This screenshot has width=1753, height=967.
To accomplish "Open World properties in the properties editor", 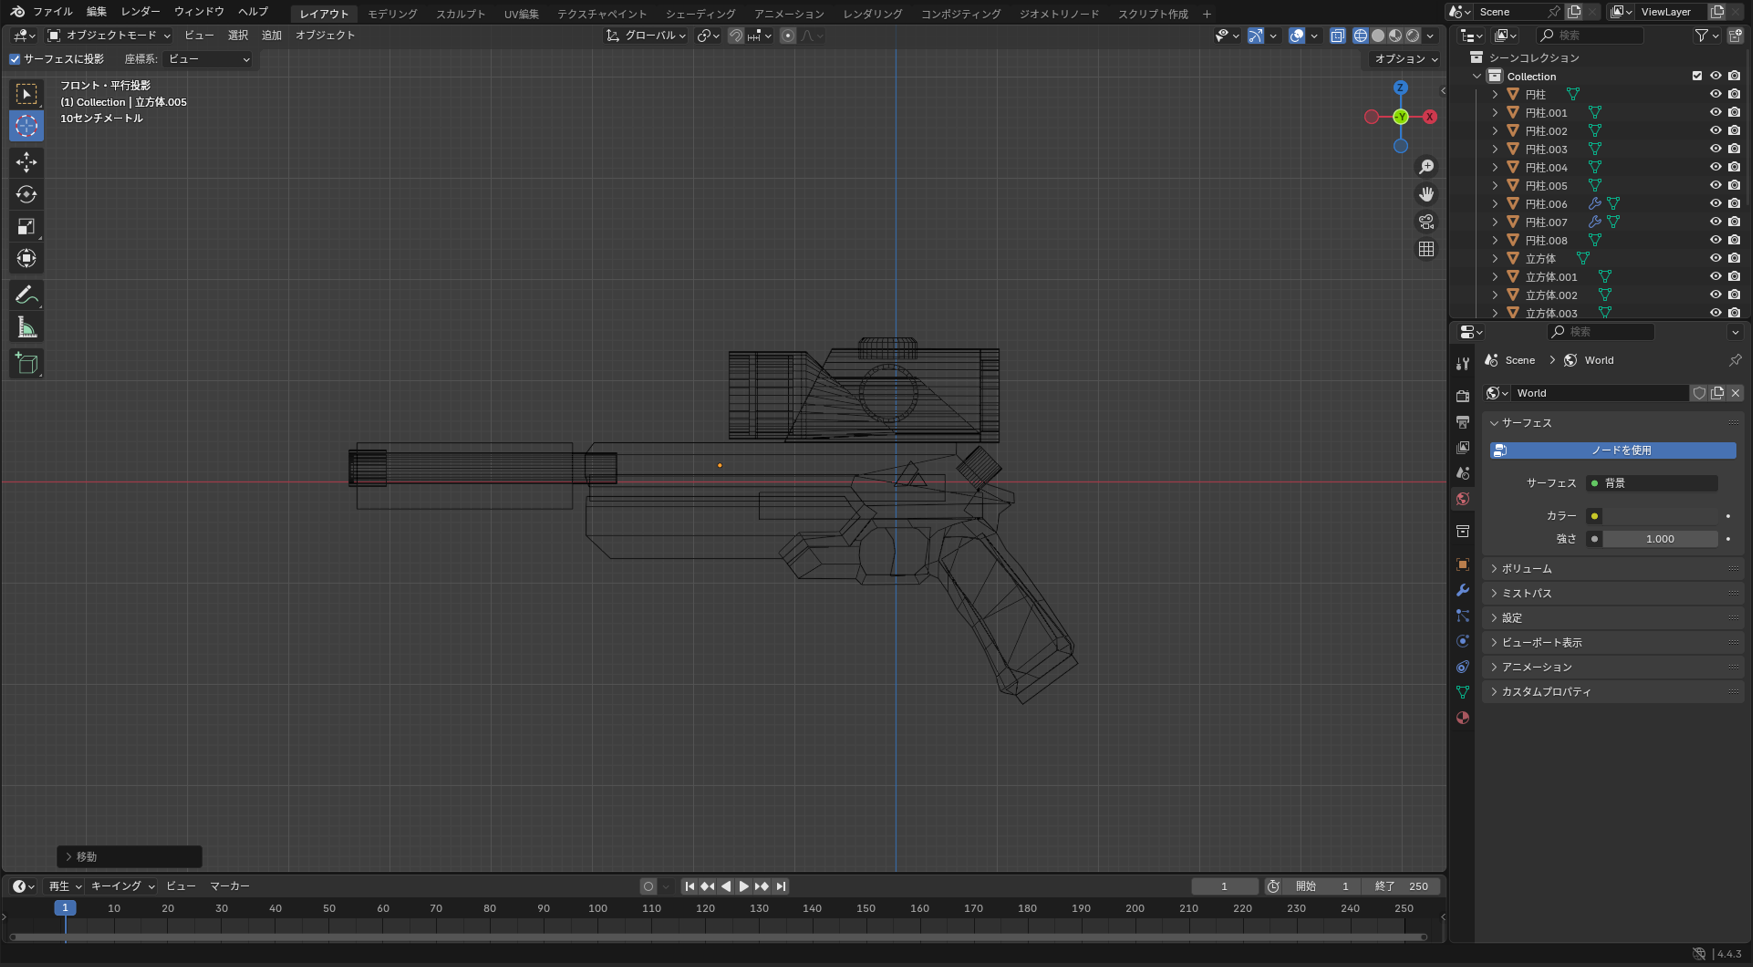I will click(x=1463, y=499).
